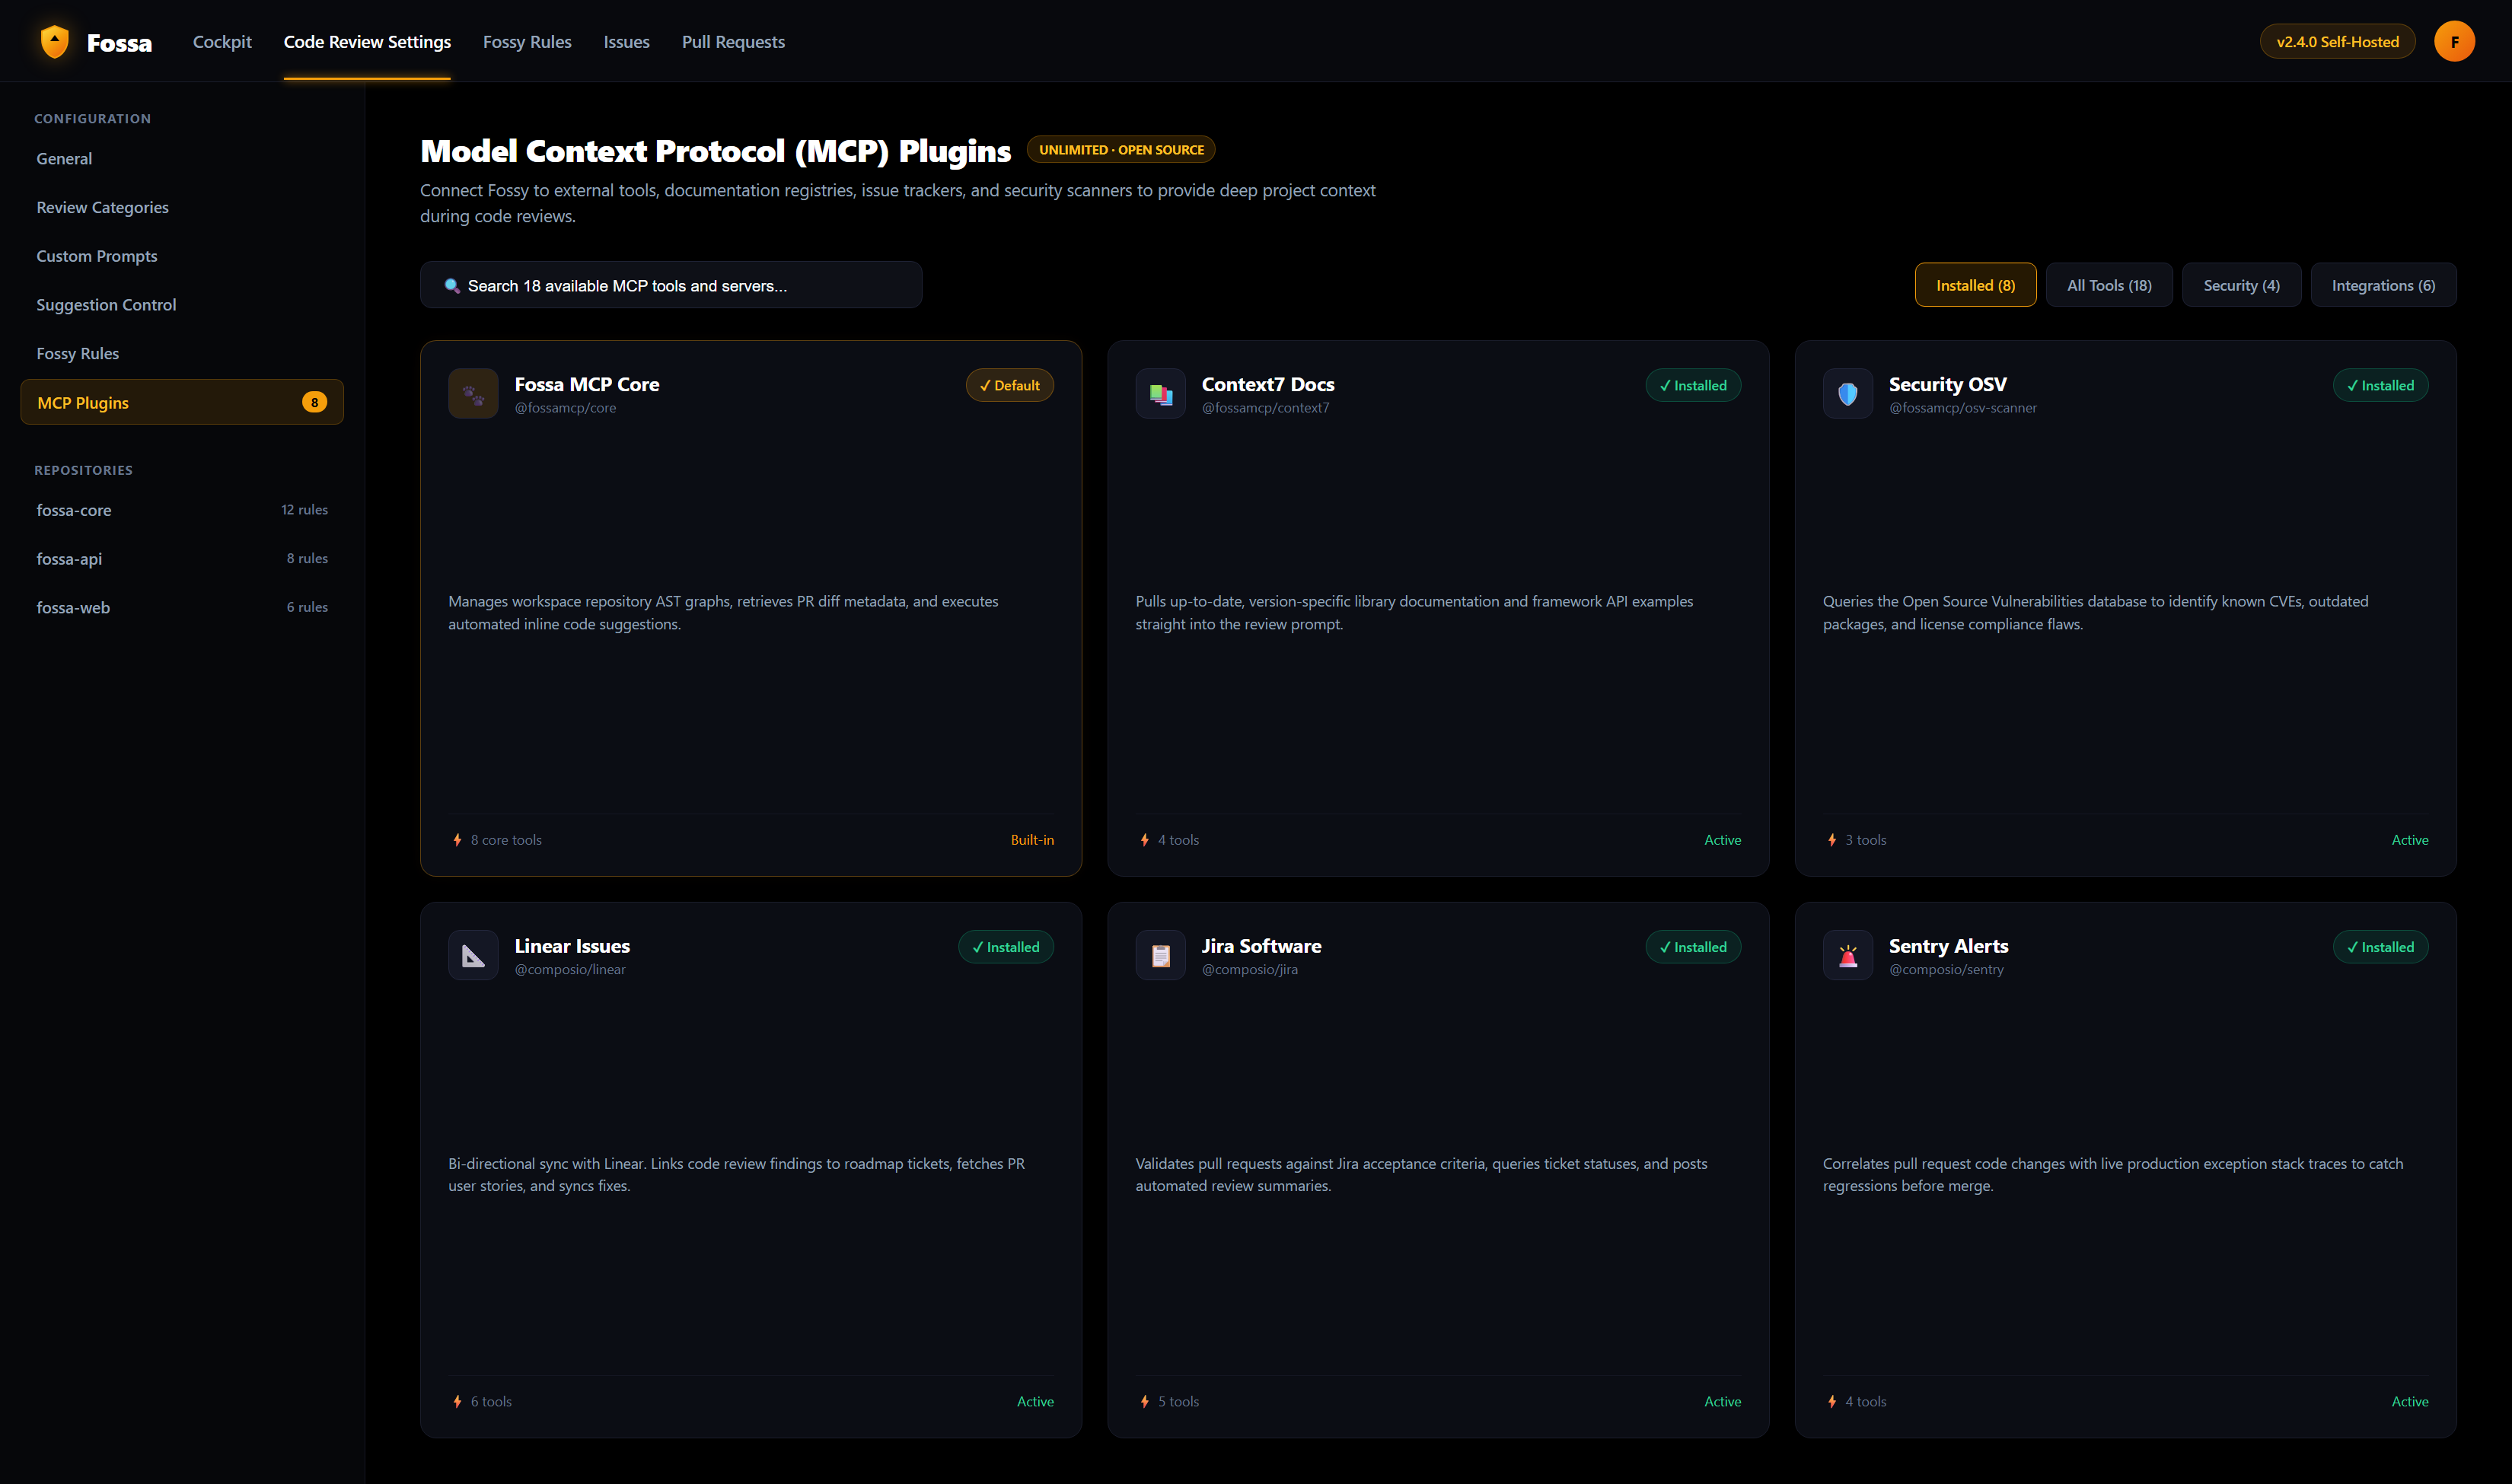The height and width of the screenshot is (1484, 2512).
Task: Select MCP Plugins sidebar item
Action: [x=182, y=402]
